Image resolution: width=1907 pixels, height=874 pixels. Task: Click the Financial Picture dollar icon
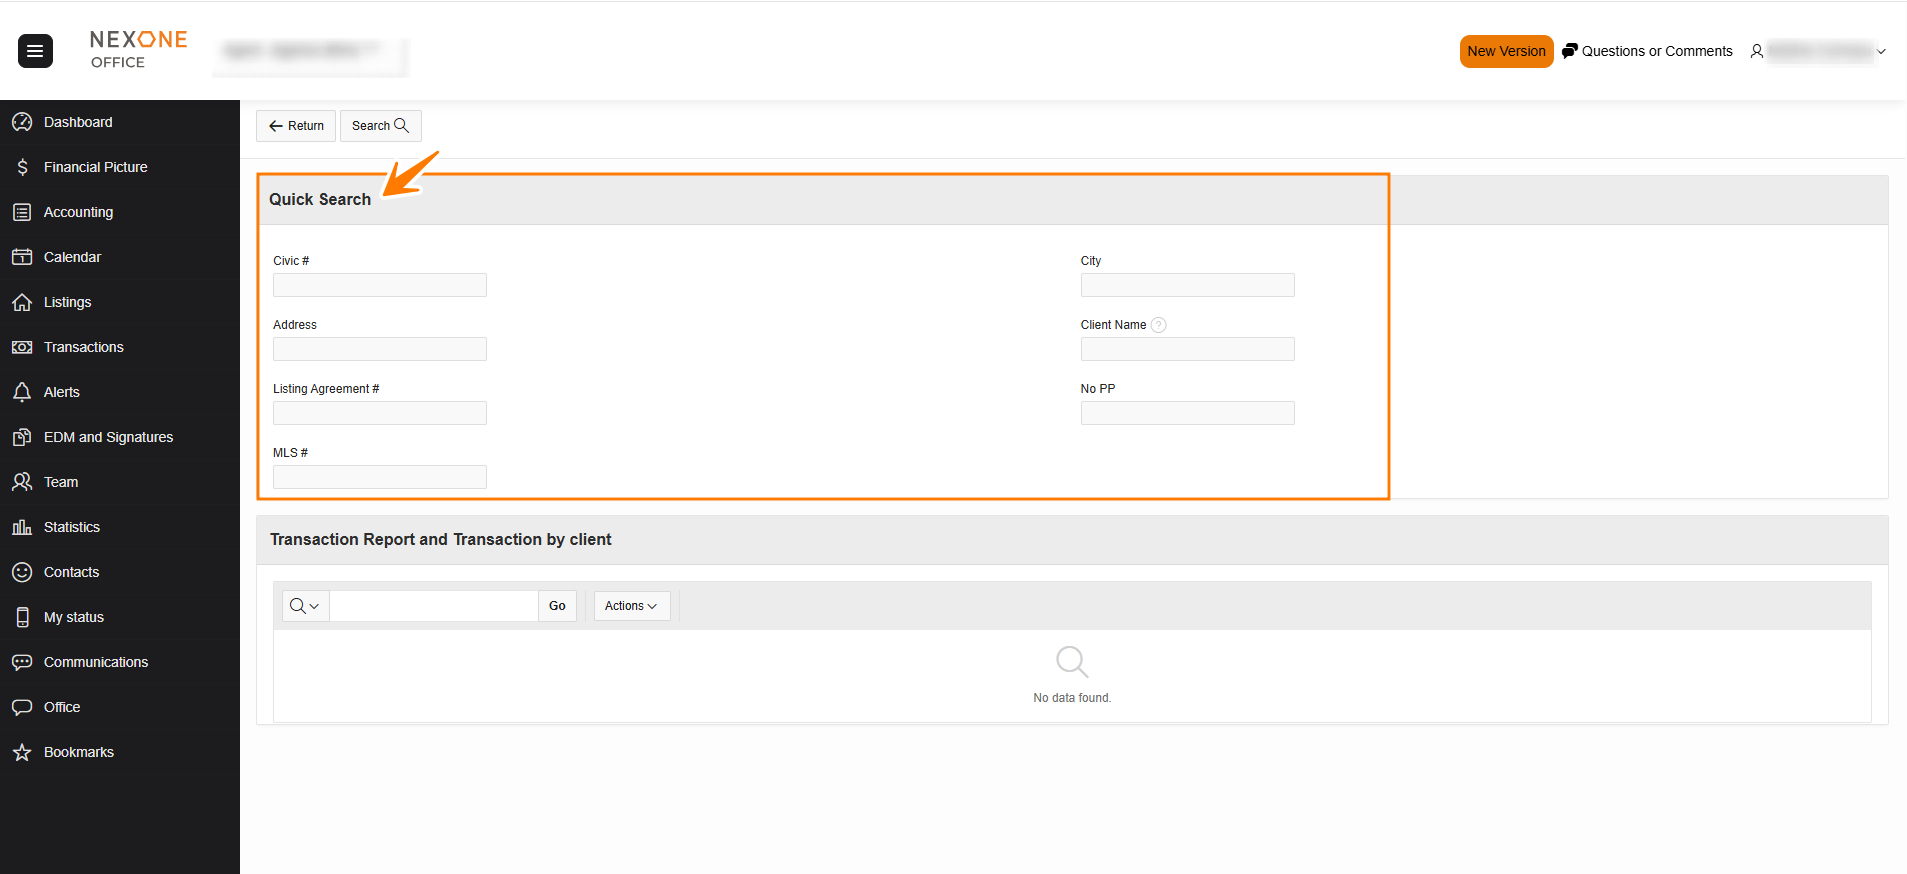click(22, 167)
